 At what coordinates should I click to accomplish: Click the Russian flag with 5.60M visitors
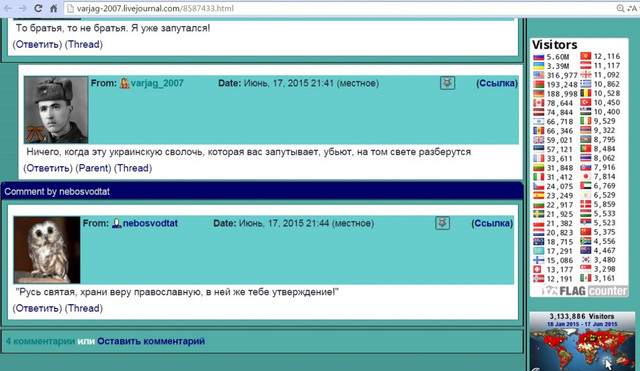point(539,57)
